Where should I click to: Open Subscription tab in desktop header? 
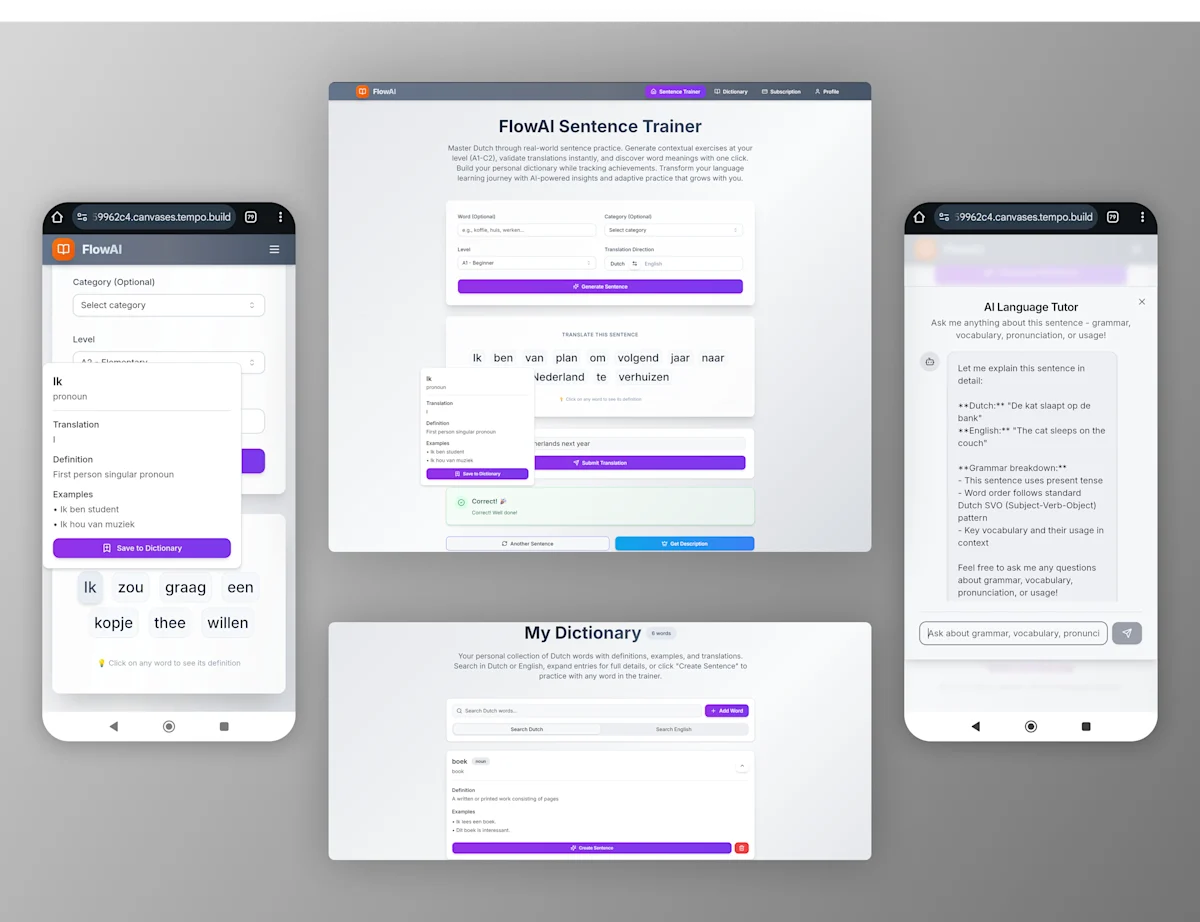[781, 91]
